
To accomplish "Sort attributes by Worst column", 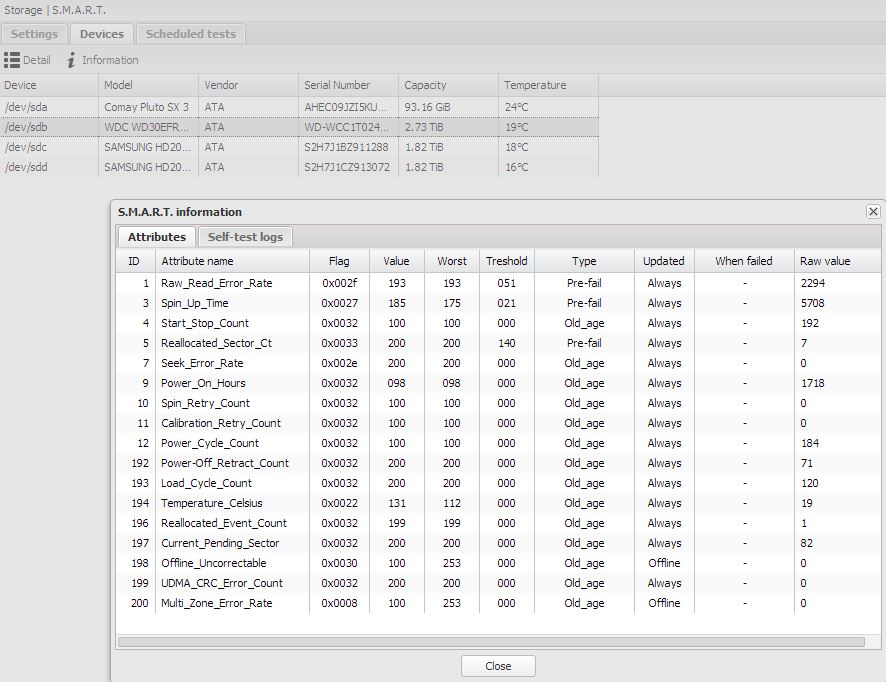I will click(452, 261).
